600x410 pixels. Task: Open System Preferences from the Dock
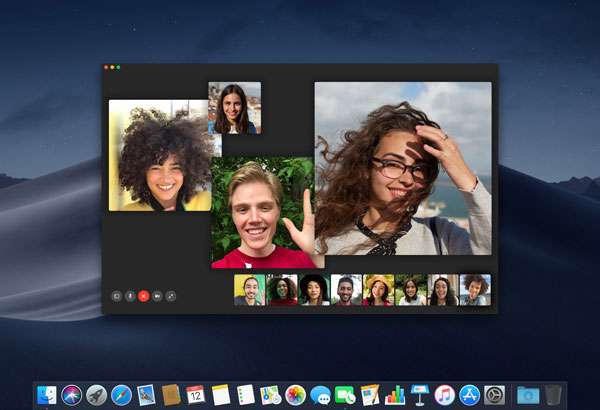494,395
